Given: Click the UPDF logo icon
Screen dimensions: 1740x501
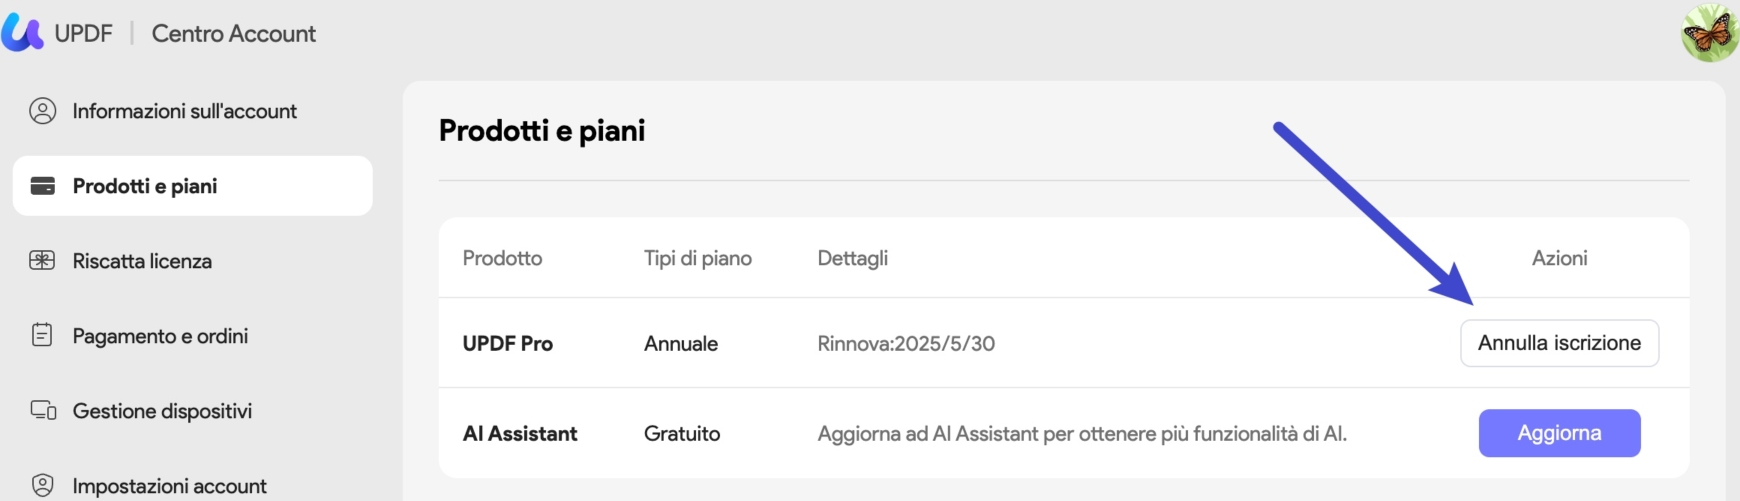Looking at the screenshot, I should (x=22, y=32).
